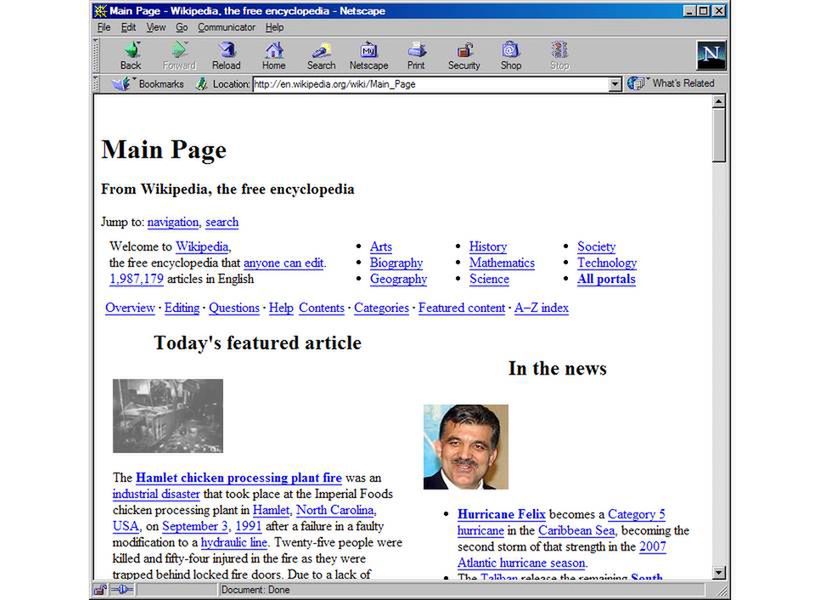The width and height of the screenshot is (821, 600).
Task: Open the Technology portal link
Action: (x=607, y=263)
